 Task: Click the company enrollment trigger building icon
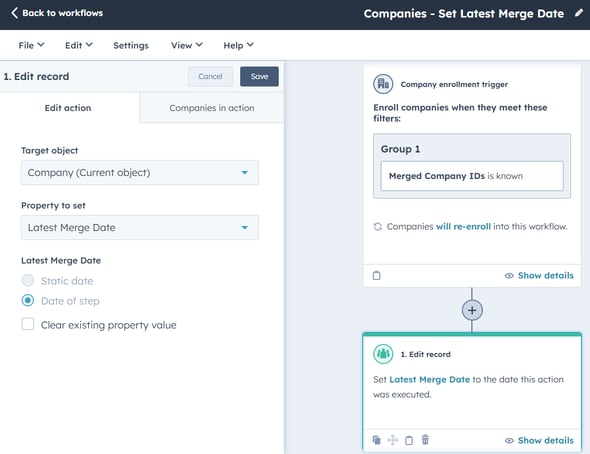383,84
